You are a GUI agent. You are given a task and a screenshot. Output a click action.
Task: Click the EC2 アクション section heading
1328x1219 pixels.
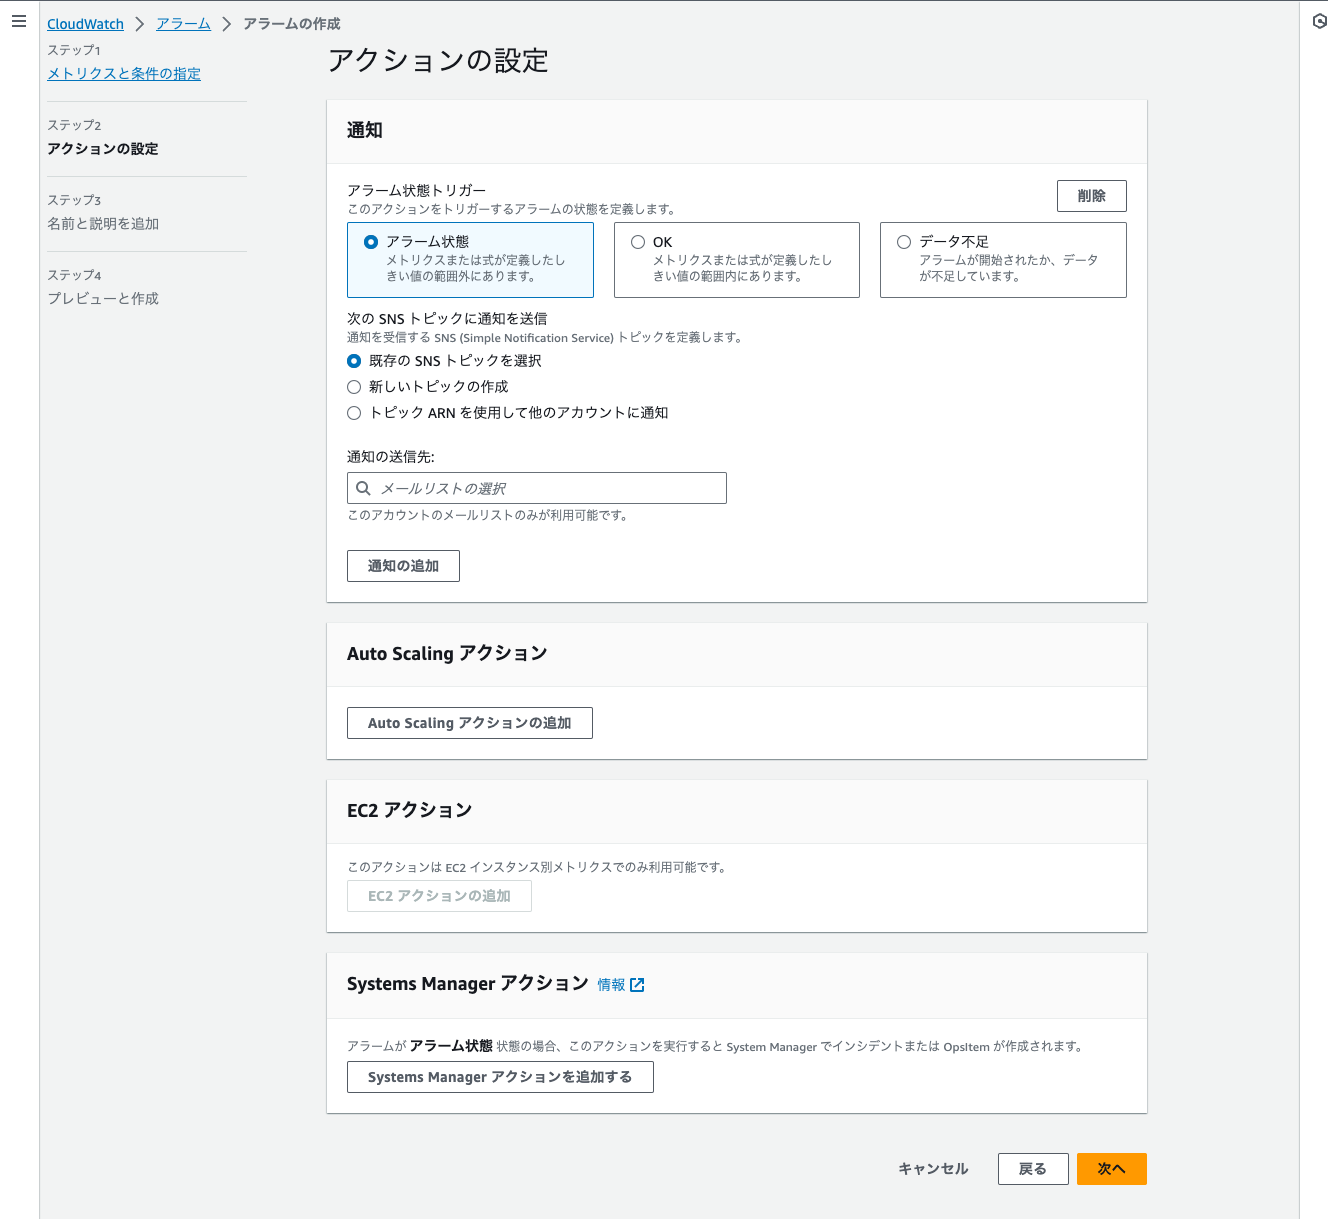point(409,810)
